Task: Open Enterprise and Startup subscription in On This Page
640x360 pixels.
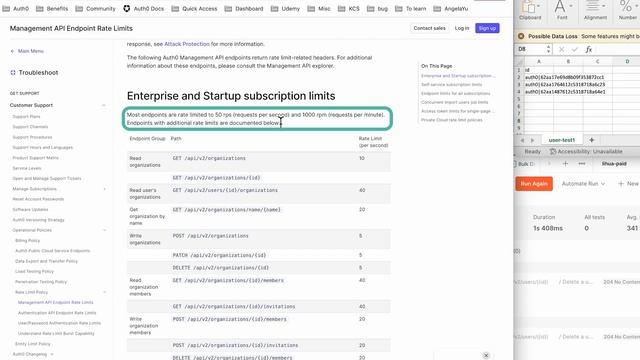Action: pos(458,76)
